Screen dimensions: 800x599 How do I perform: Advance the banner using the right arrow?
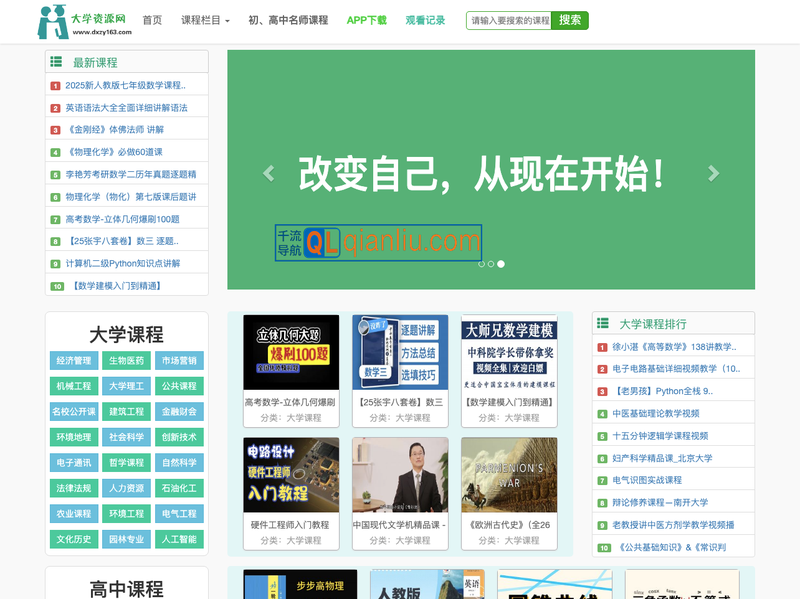712,171
